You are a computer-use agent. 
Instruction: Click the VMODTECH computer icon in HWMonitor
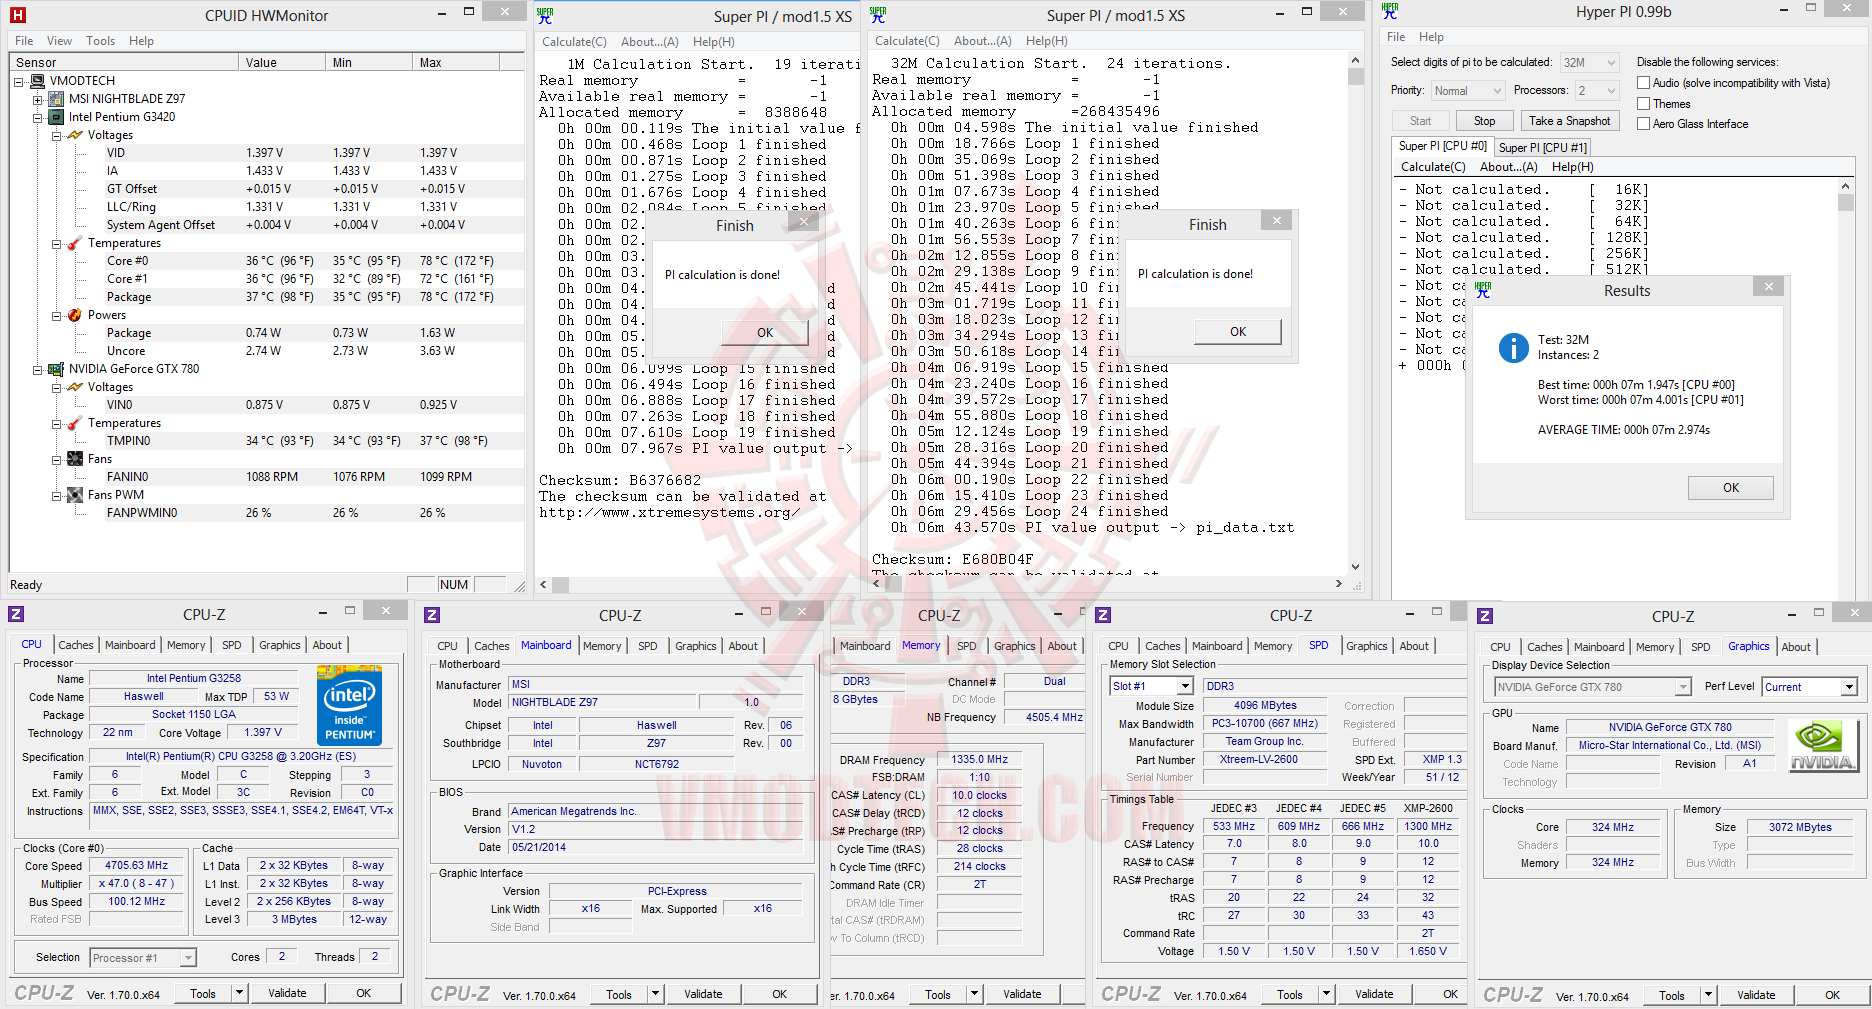tap(38, 81)
